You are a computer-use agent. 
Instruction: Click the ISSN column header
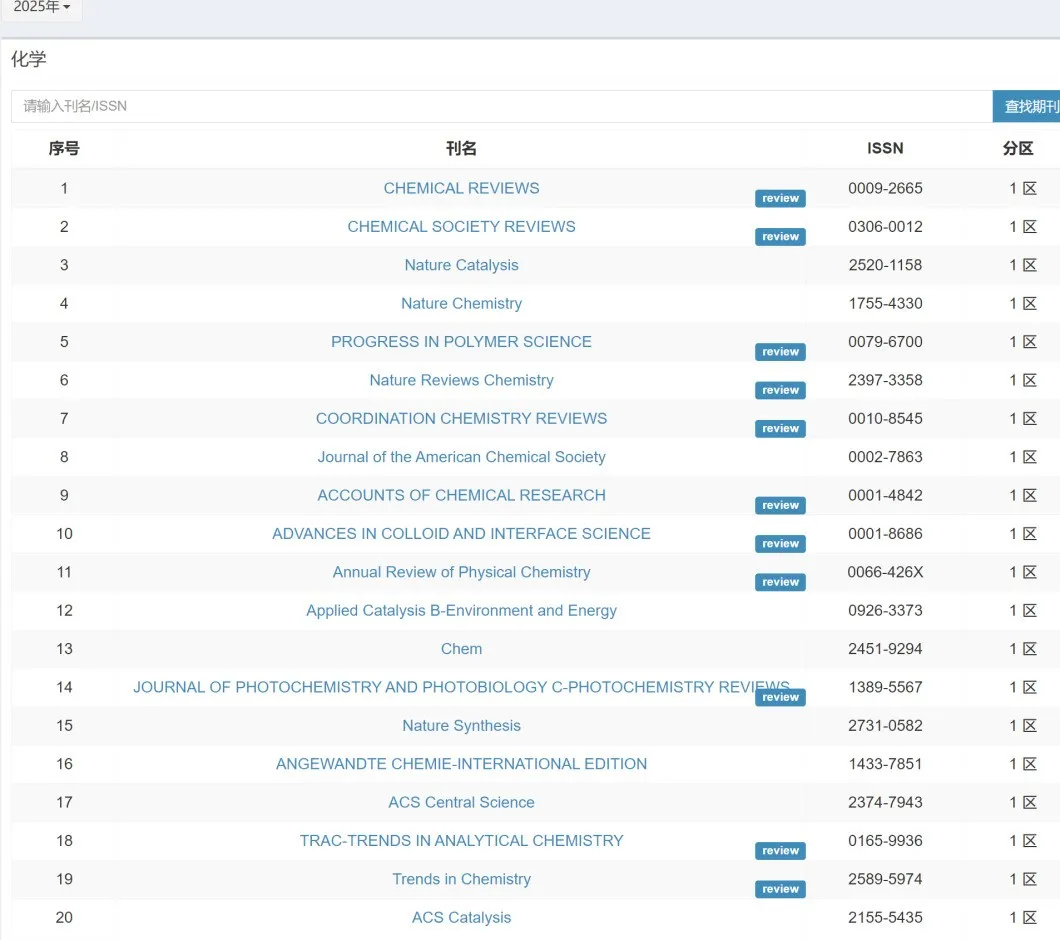[885, 148]
